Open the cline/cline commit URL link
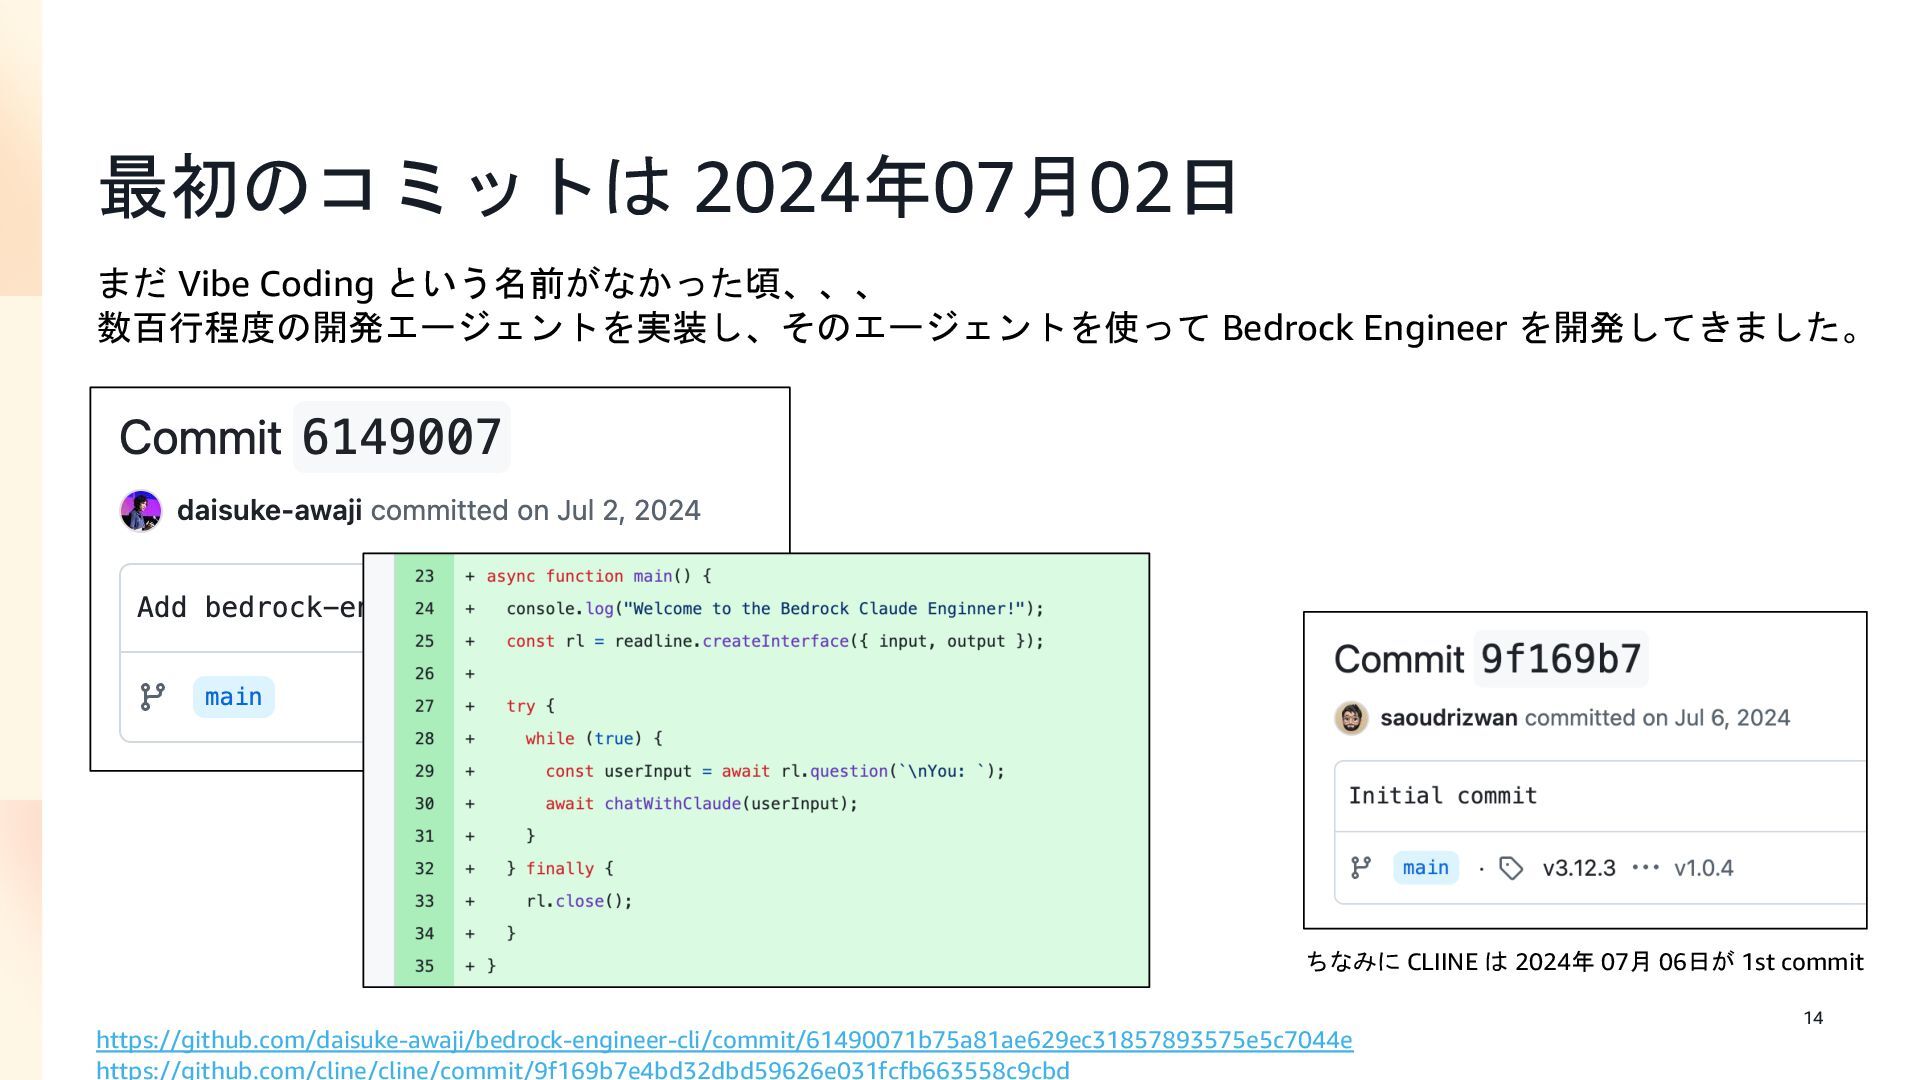 [x=582, y=1070]
